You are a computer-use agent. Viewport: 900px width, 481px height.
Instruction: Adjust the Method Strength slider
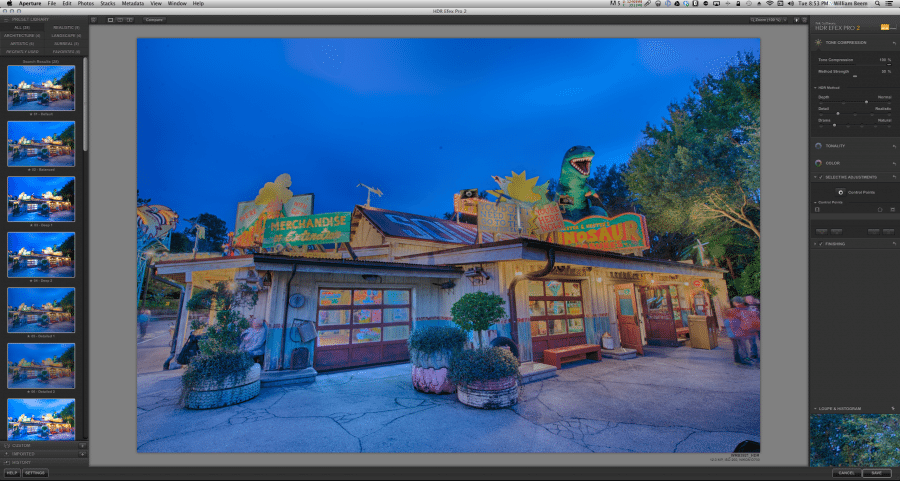pos(855,76)
